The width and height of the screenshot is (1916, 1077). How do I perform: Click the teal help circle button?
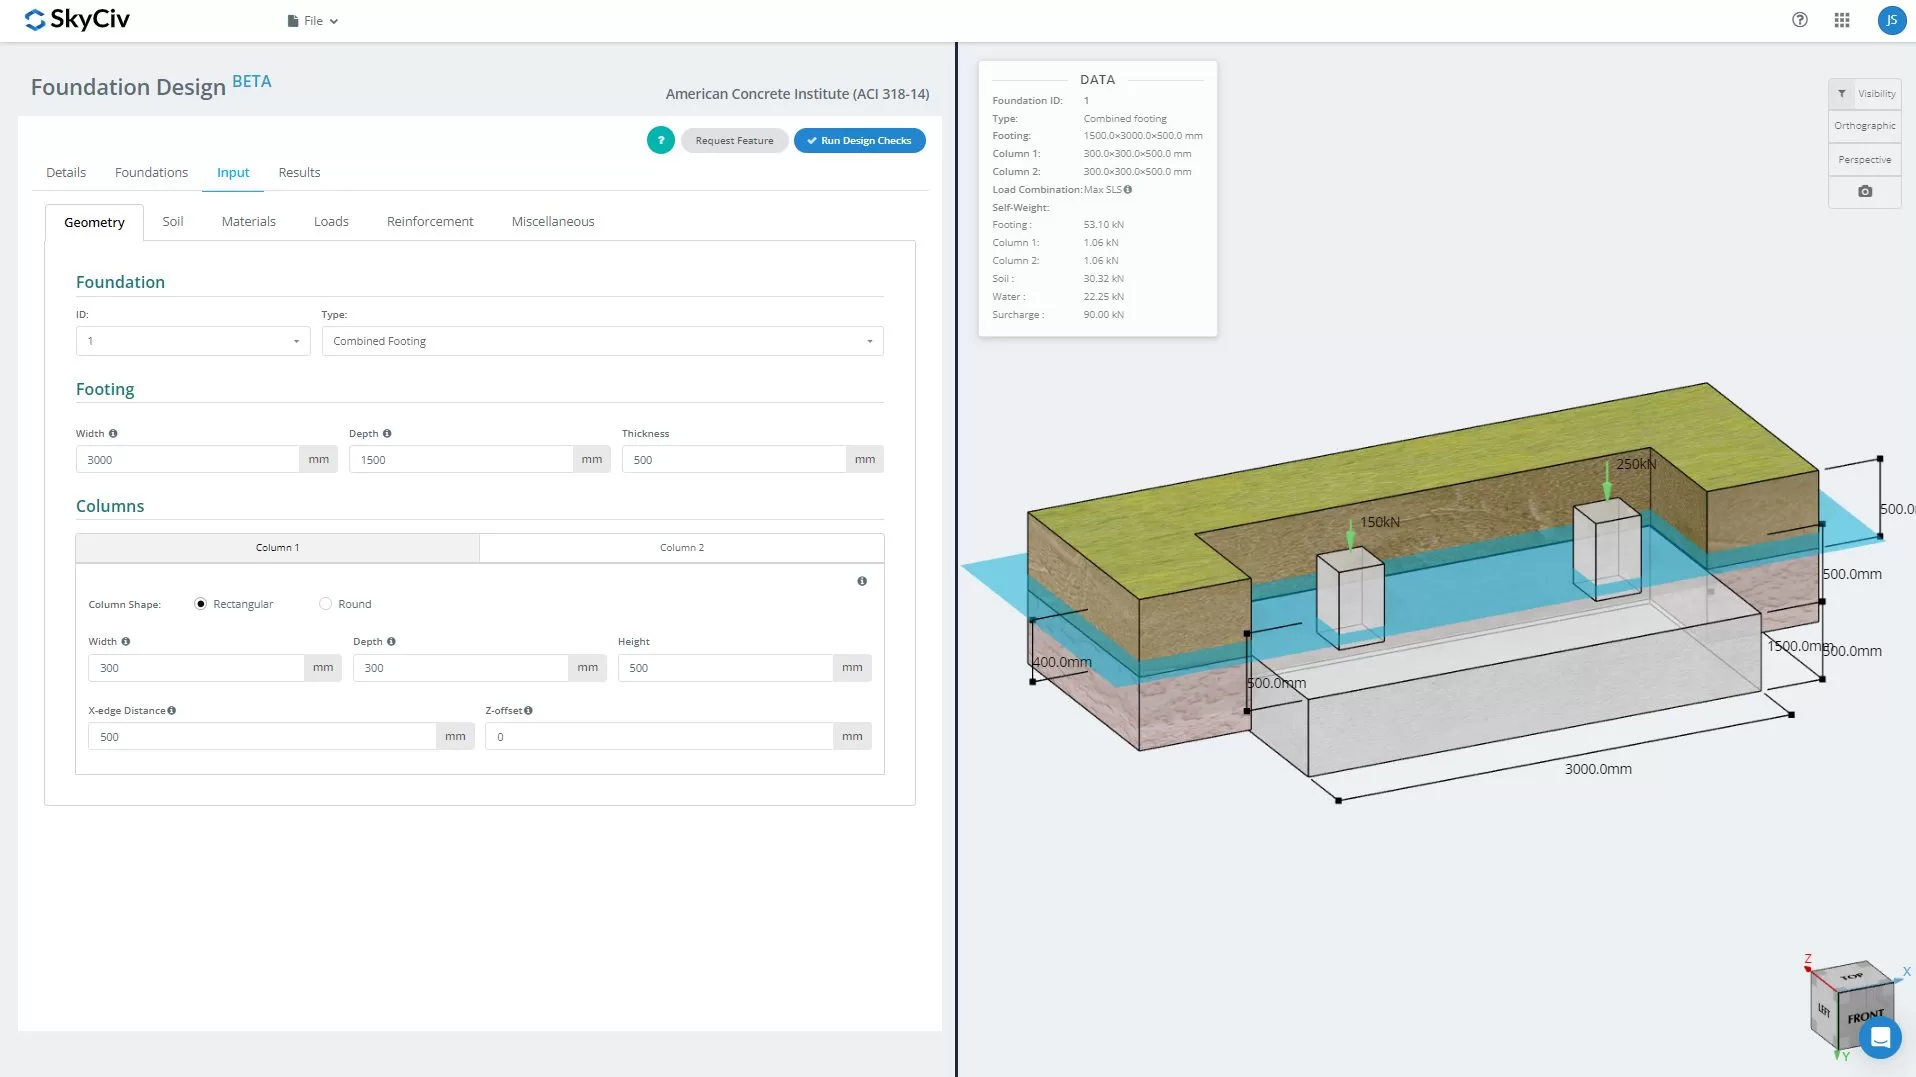point(660,140)
